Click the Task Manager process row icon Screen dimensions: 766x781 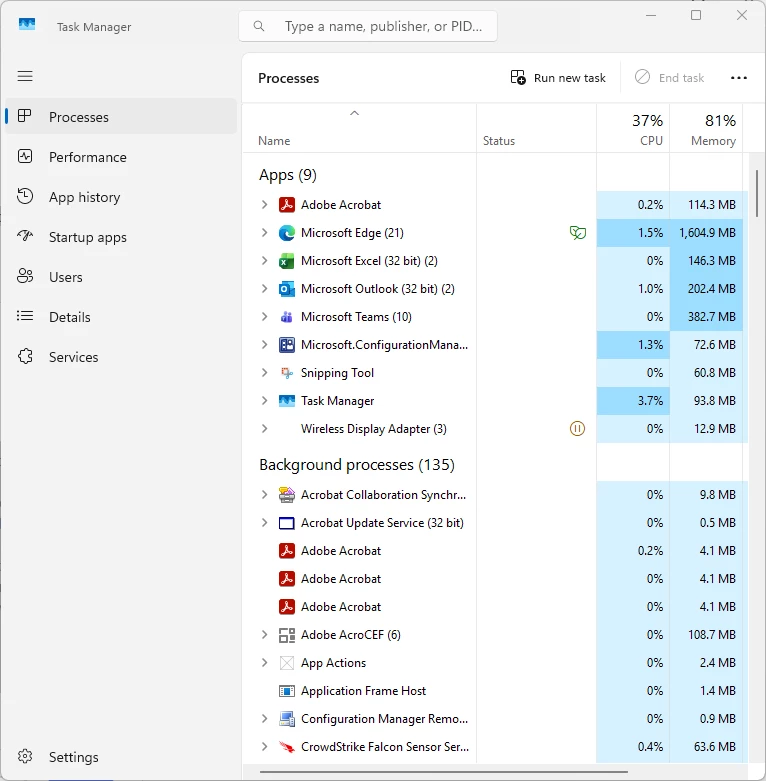tap(286, 400)
